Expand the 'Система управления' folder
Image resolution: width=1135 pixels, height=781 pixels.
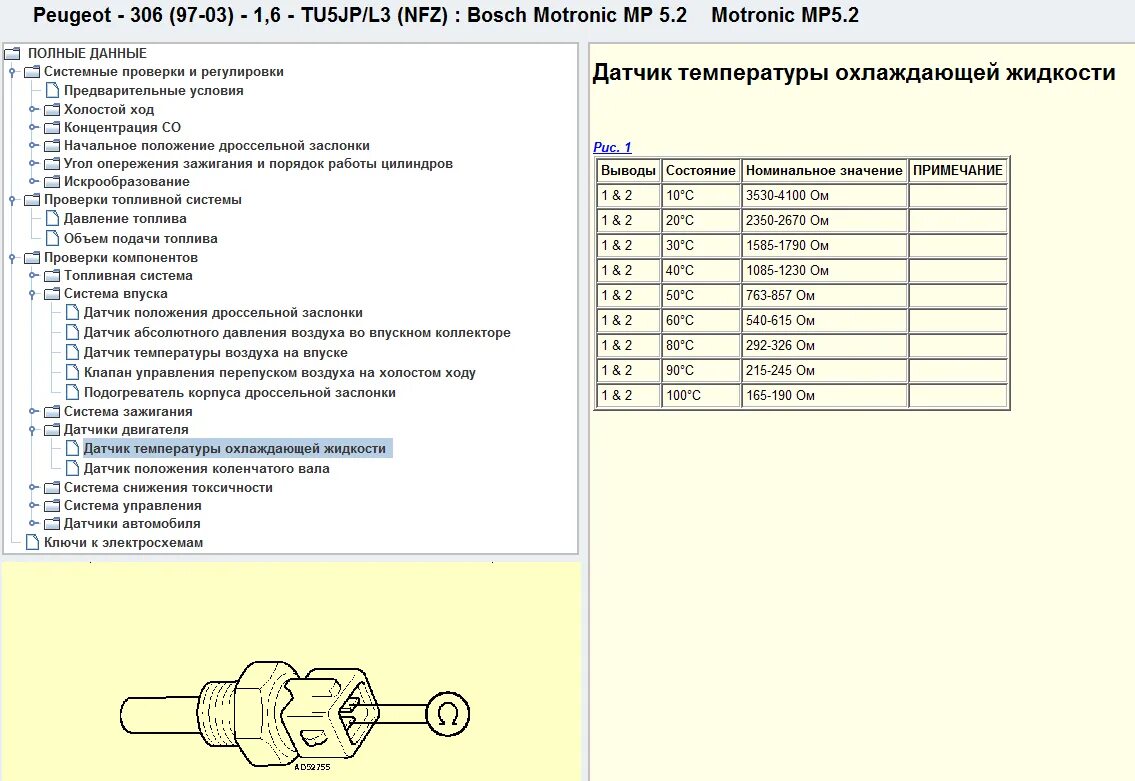coord(33,505)
